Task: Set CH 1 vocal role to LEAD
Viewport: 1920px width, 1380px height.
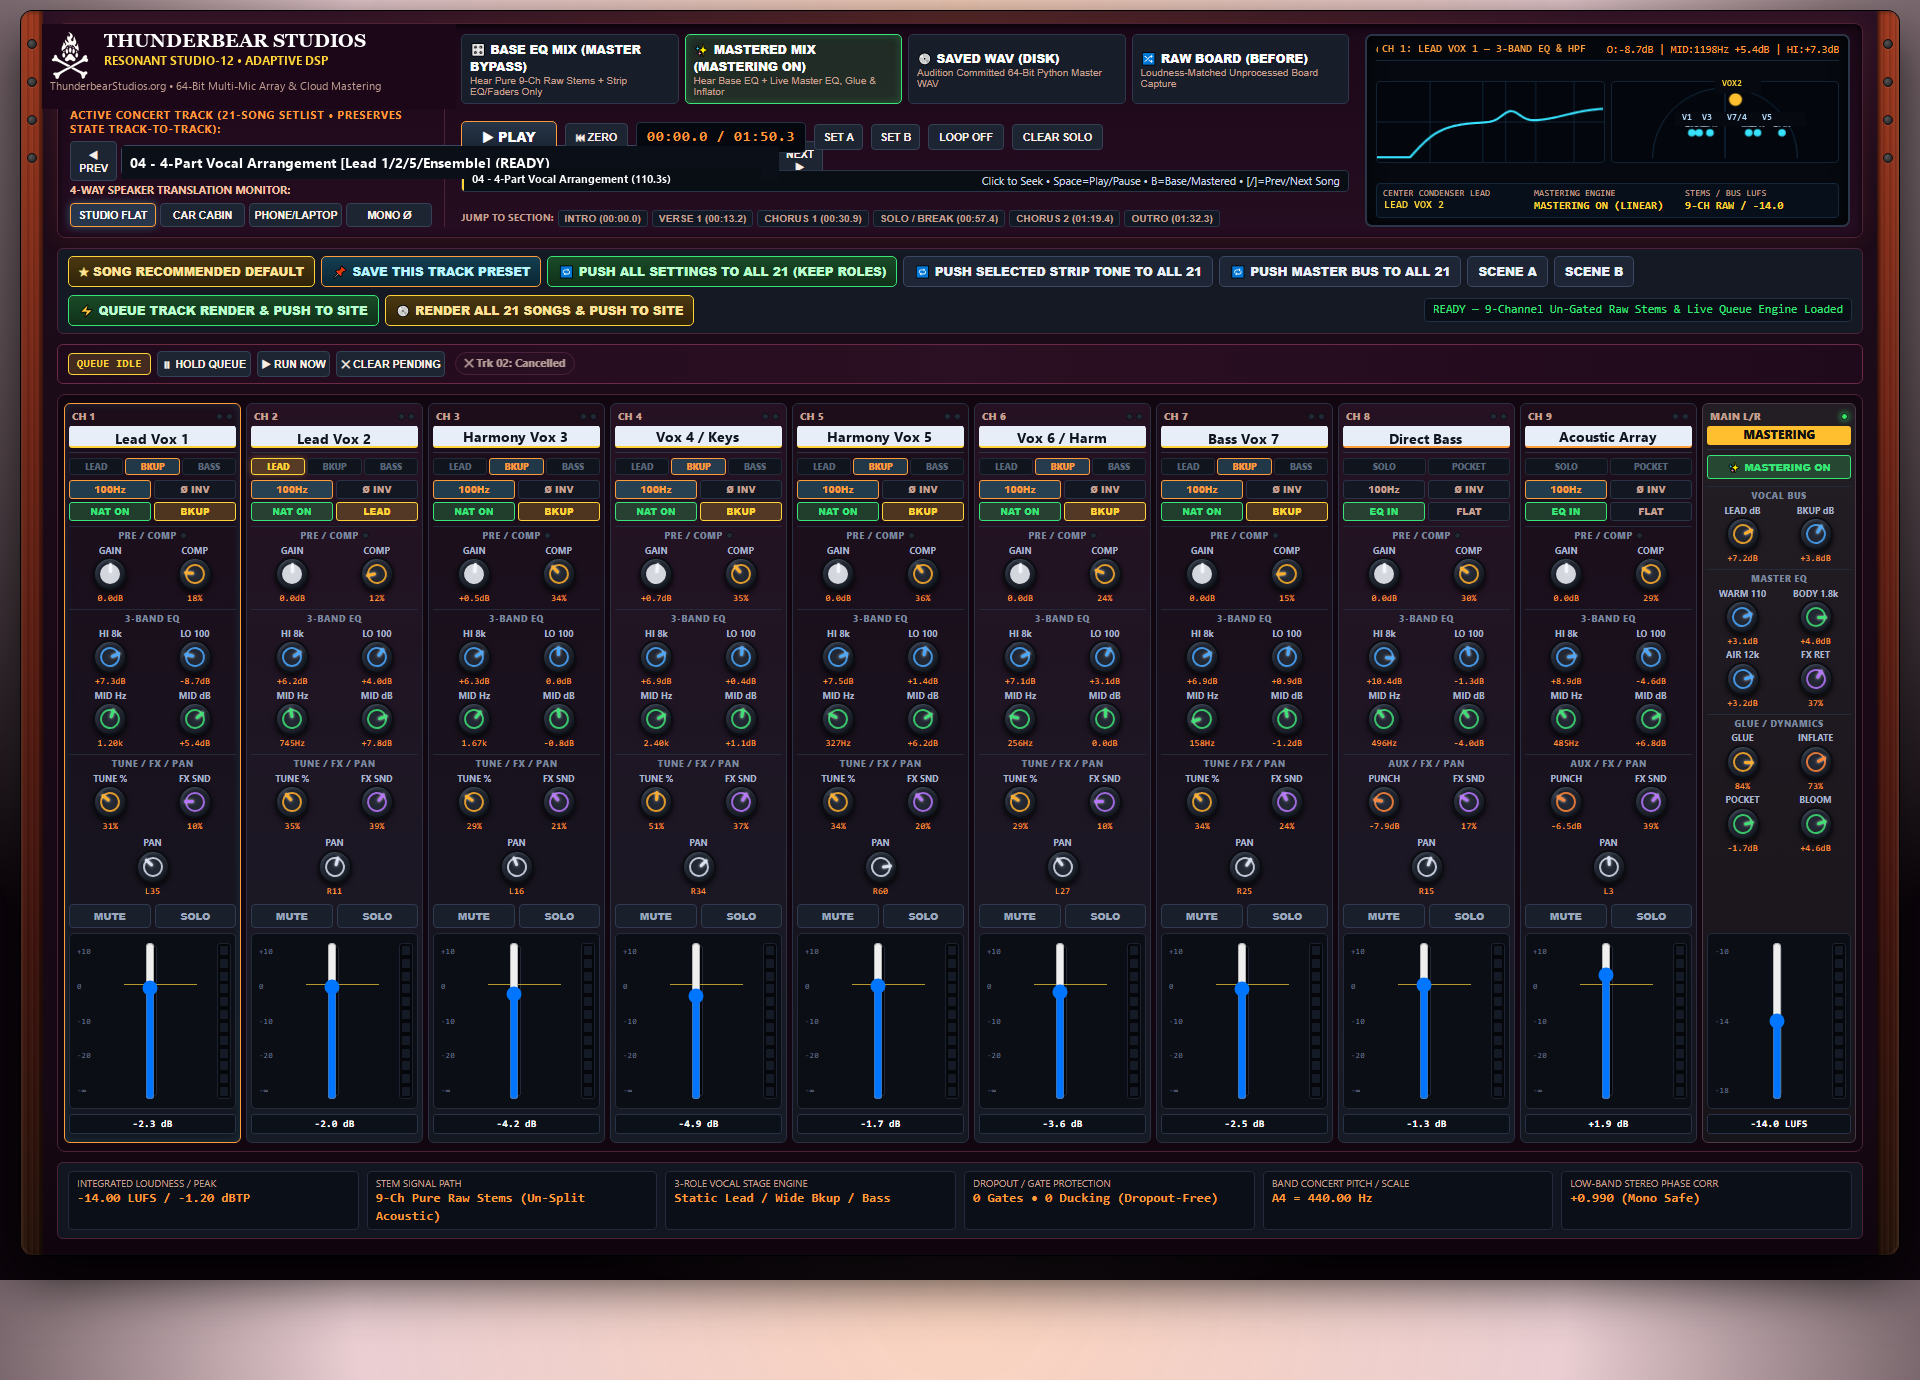Action: (x=96, y=466)
